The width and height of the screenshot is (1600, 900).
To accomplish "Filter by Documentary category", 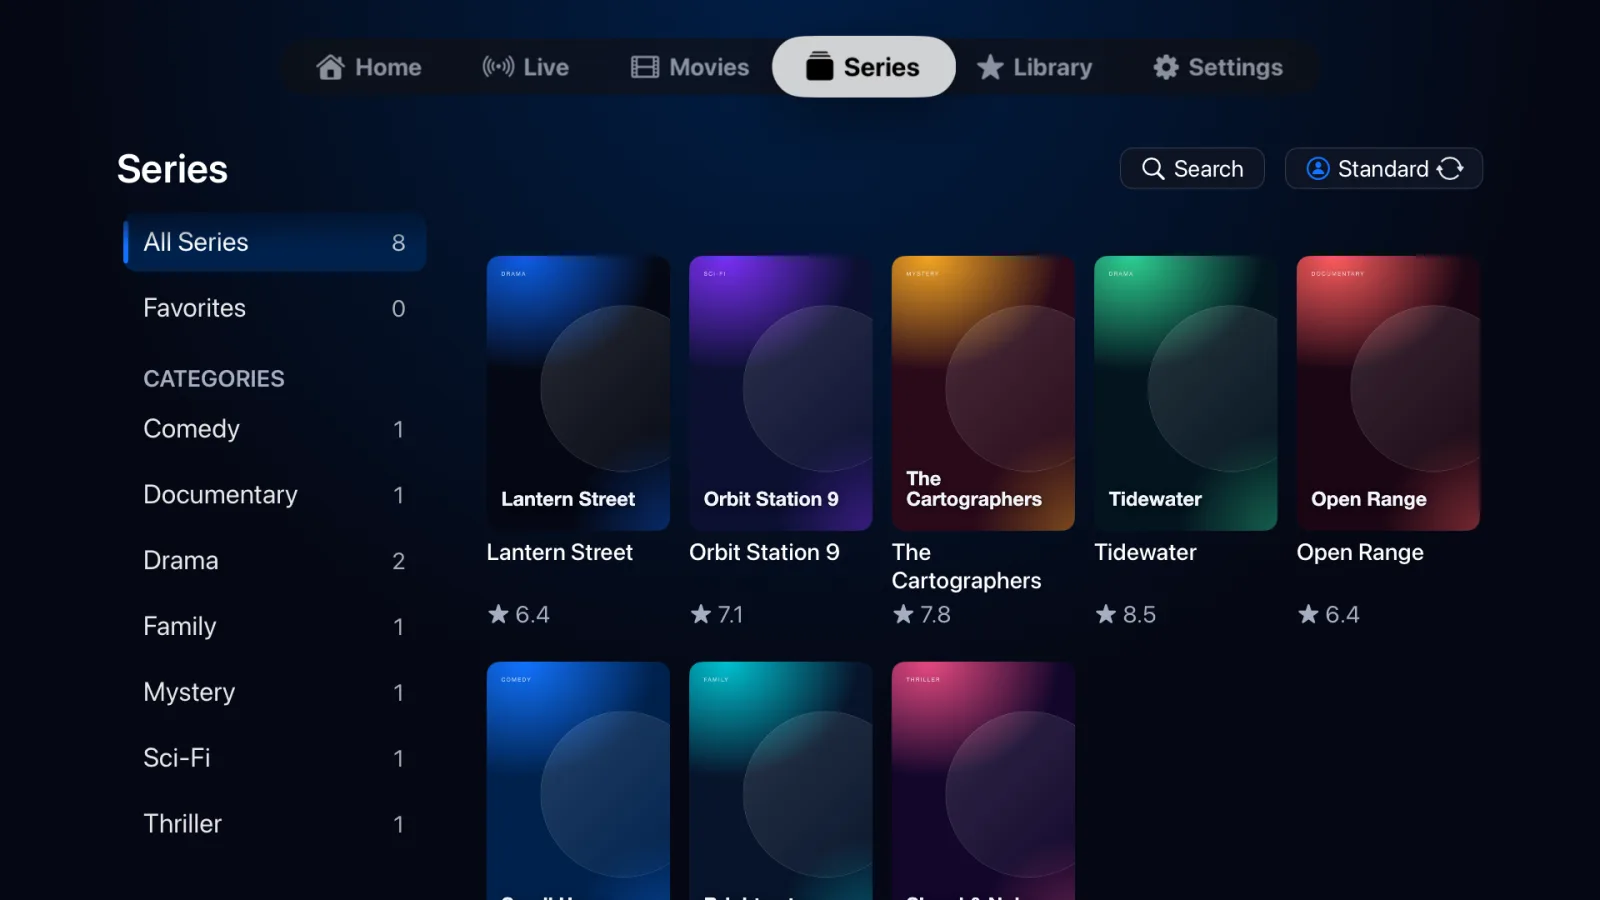I will (275, 495).
